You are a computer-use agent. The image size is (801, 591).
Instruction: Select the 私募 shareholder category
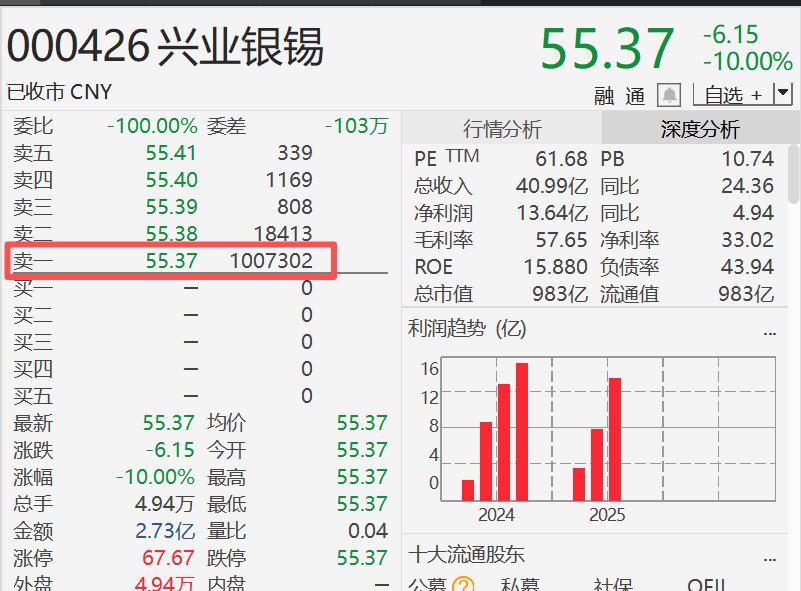(521, 585)
